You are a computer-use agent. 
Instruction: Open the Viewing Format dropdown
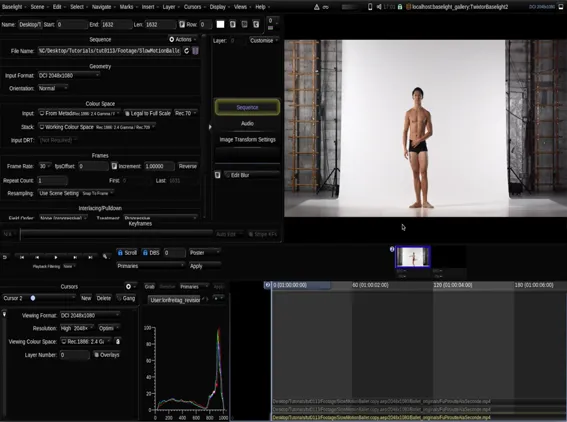(x=90, y=315)
